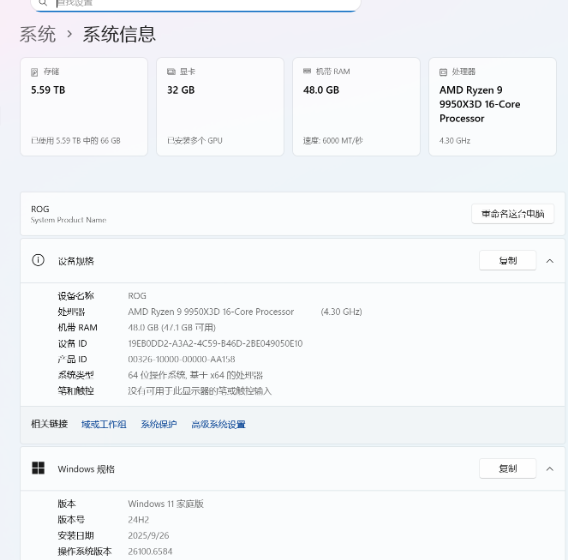
Task: Click the device name value ROG
Action: point(137,296)
